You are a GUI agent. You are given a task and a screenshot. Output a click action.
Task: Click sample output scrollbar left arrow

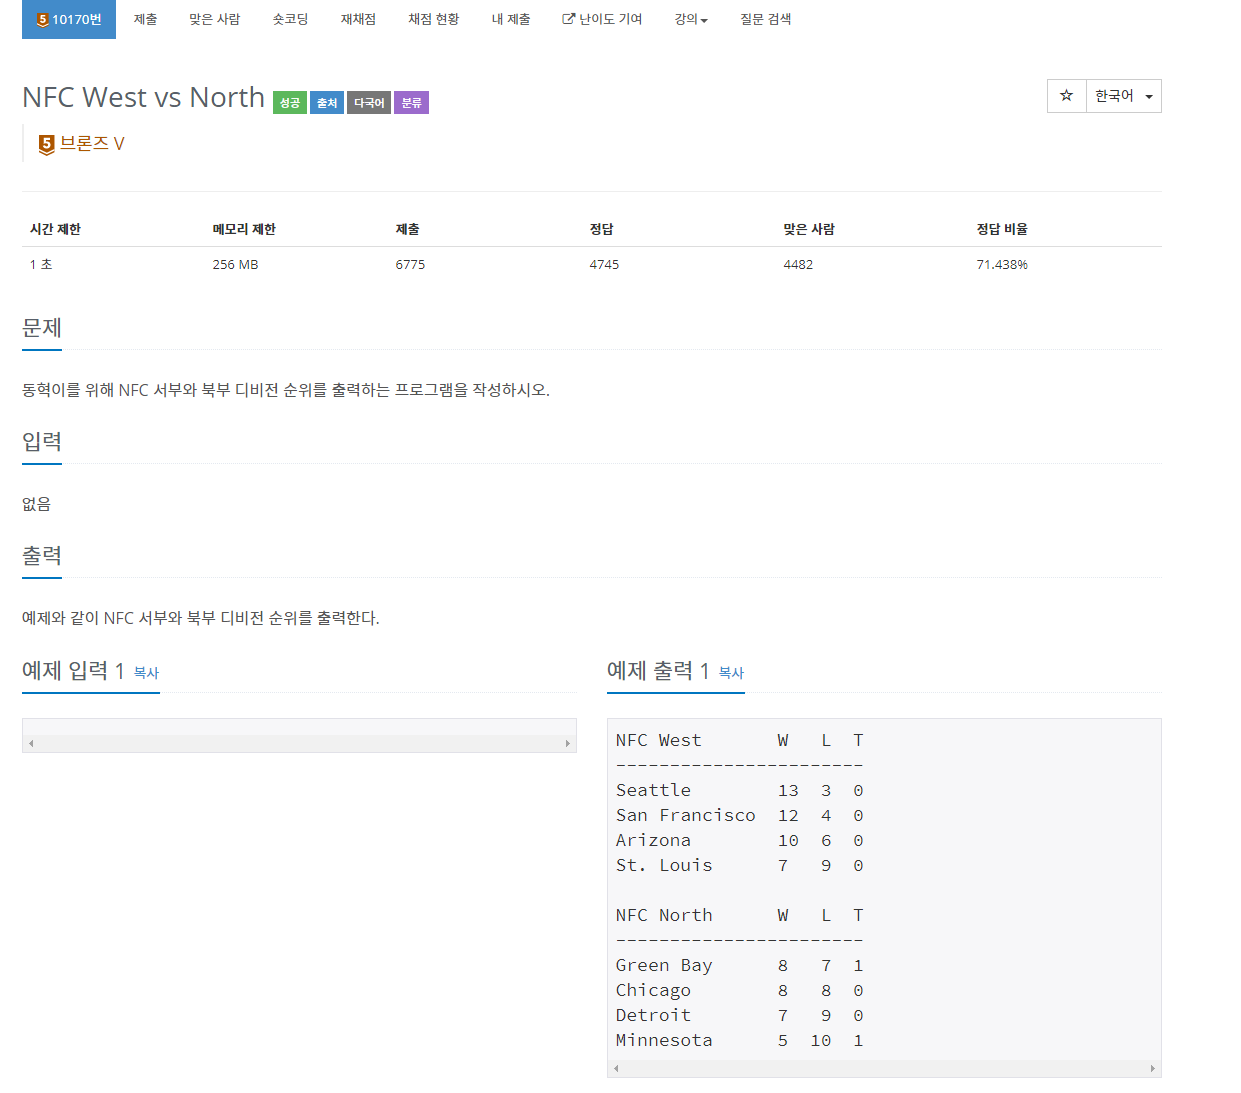point(616,1068)
